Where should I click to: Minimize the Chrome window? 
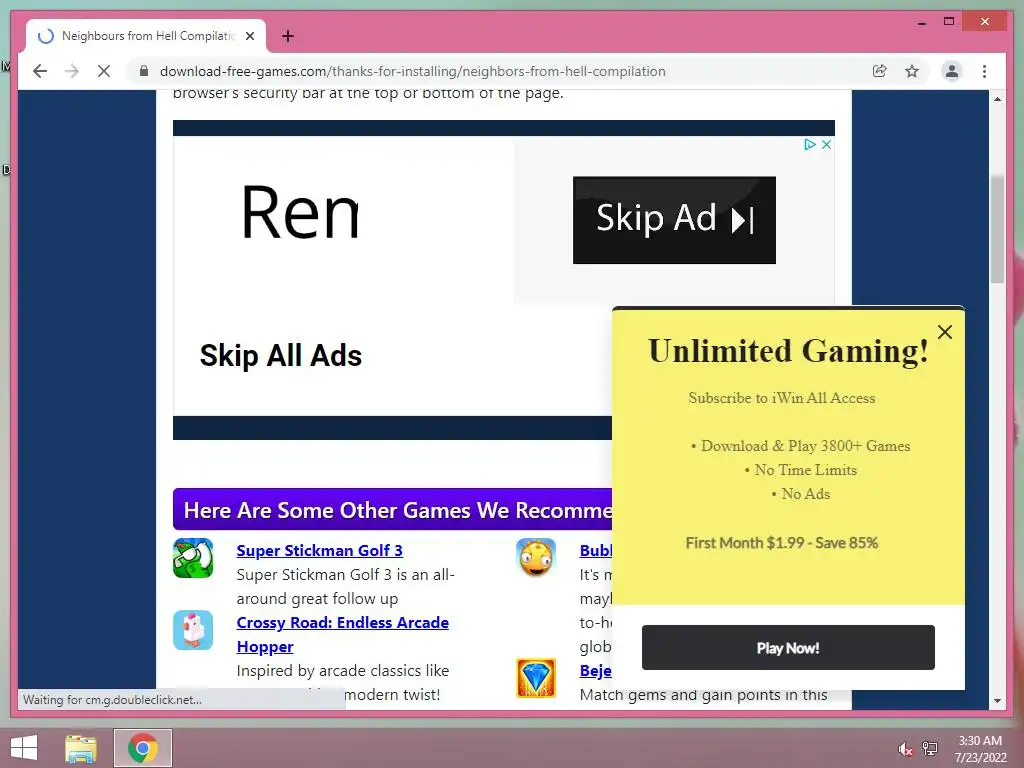click(921, 22)
